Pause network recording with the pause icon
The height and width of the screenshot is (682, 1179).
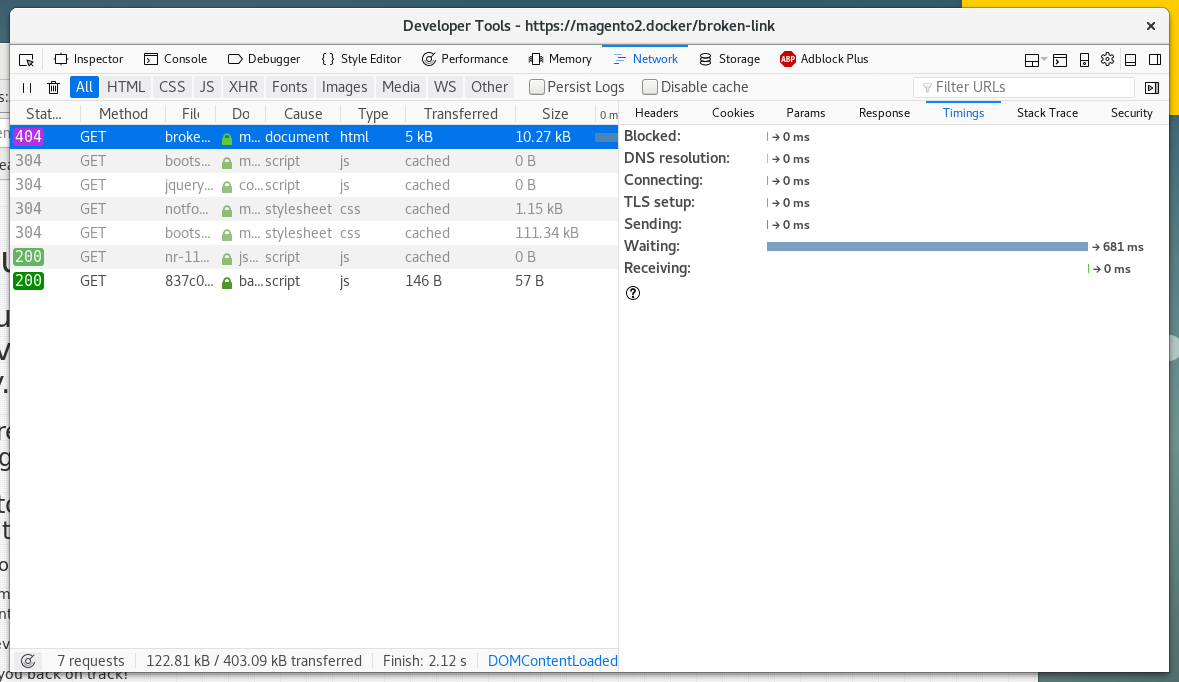[27, 87]
